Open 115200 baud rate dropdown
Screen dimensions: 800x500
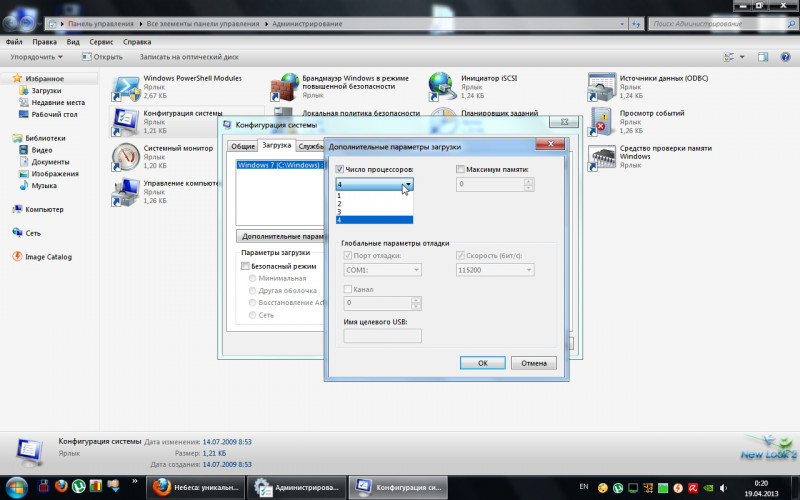495,270
